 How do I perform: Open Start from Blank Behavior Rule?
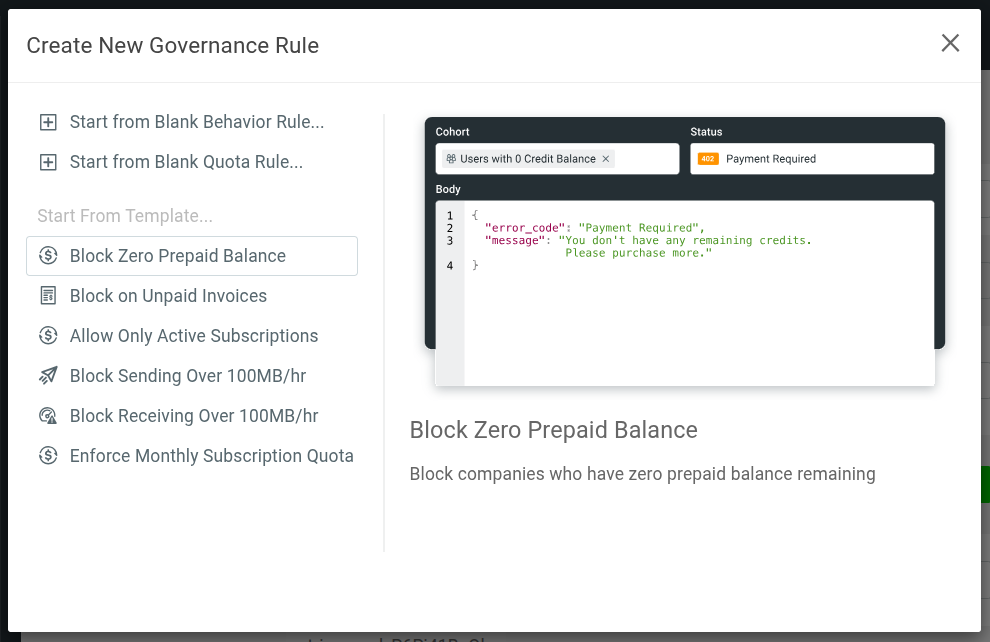(196, 121)
